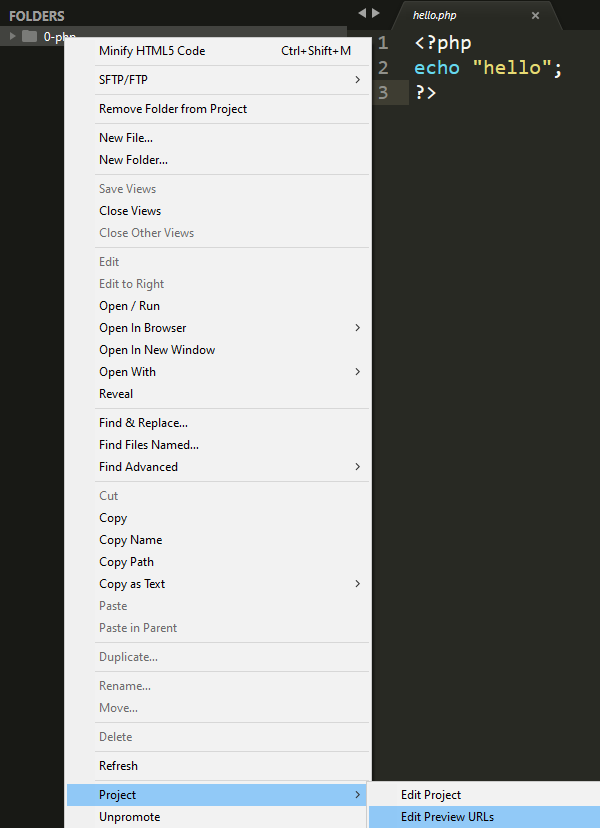Go to next tab with right arrow

point(376,13)
